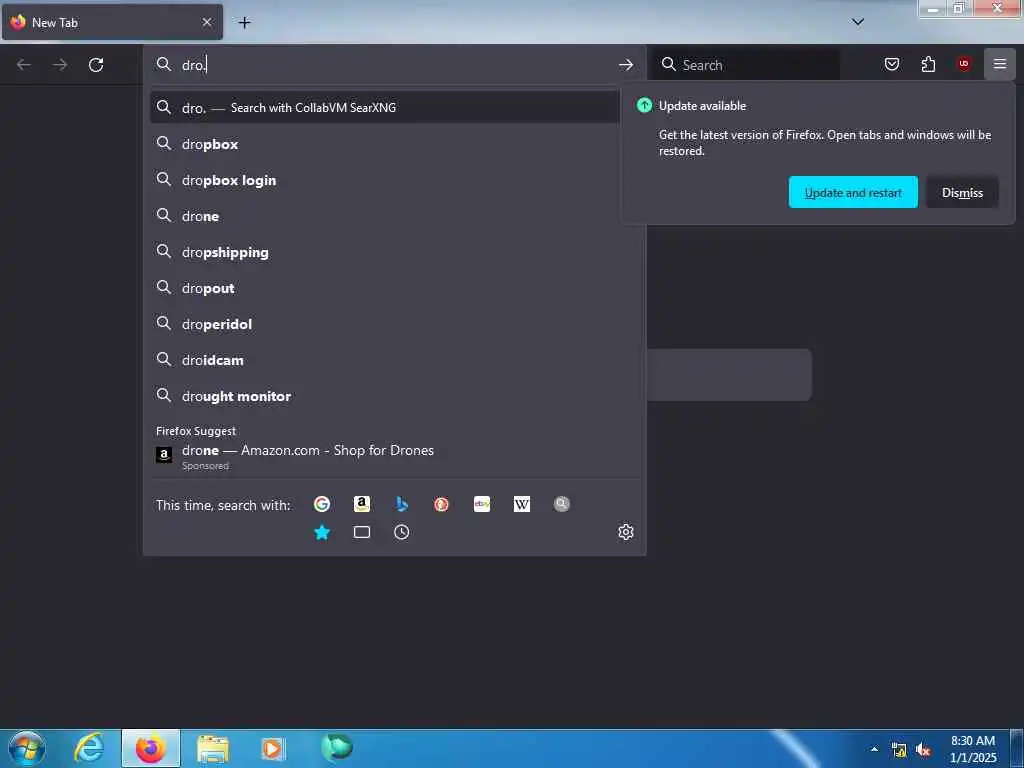The height and width of the screenshot is (768, 1024).
Task: Save to Pocket icon
Action: pyautogui.click(x=892, y=64)
